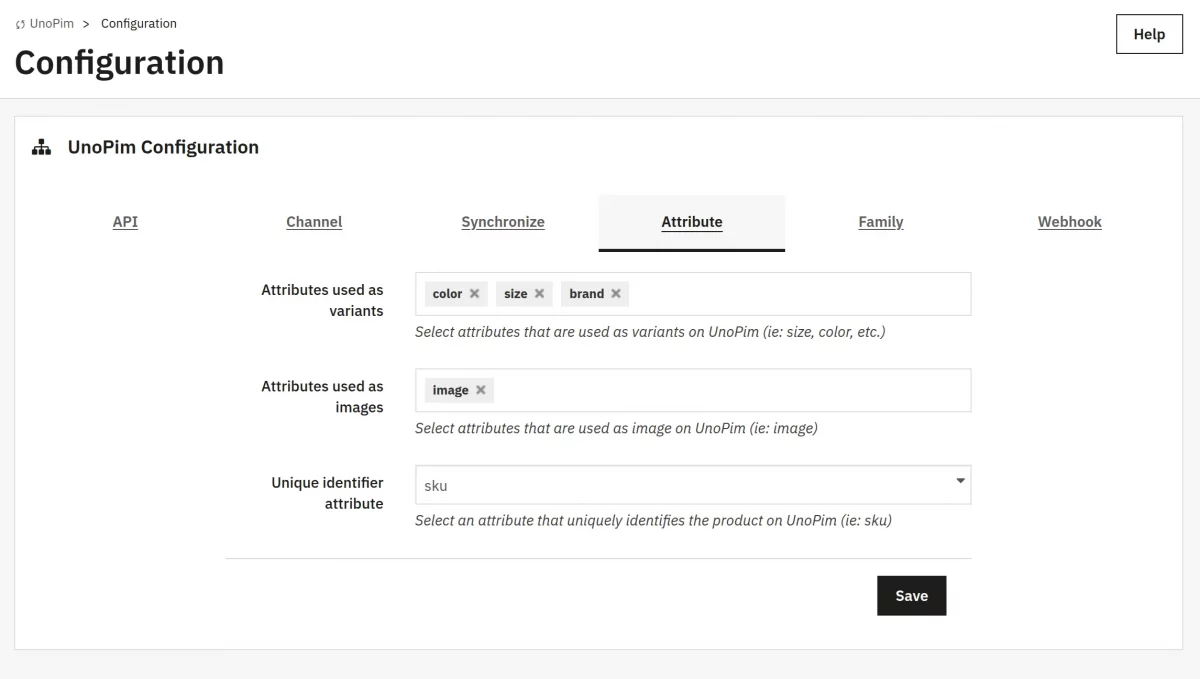Click the Save button

coord(912,596)
